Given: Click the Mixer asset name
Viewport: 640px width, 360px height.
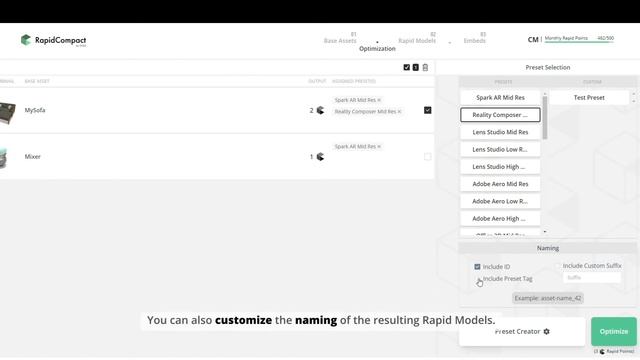Looking at the screenshot, I should coord(33,157).
